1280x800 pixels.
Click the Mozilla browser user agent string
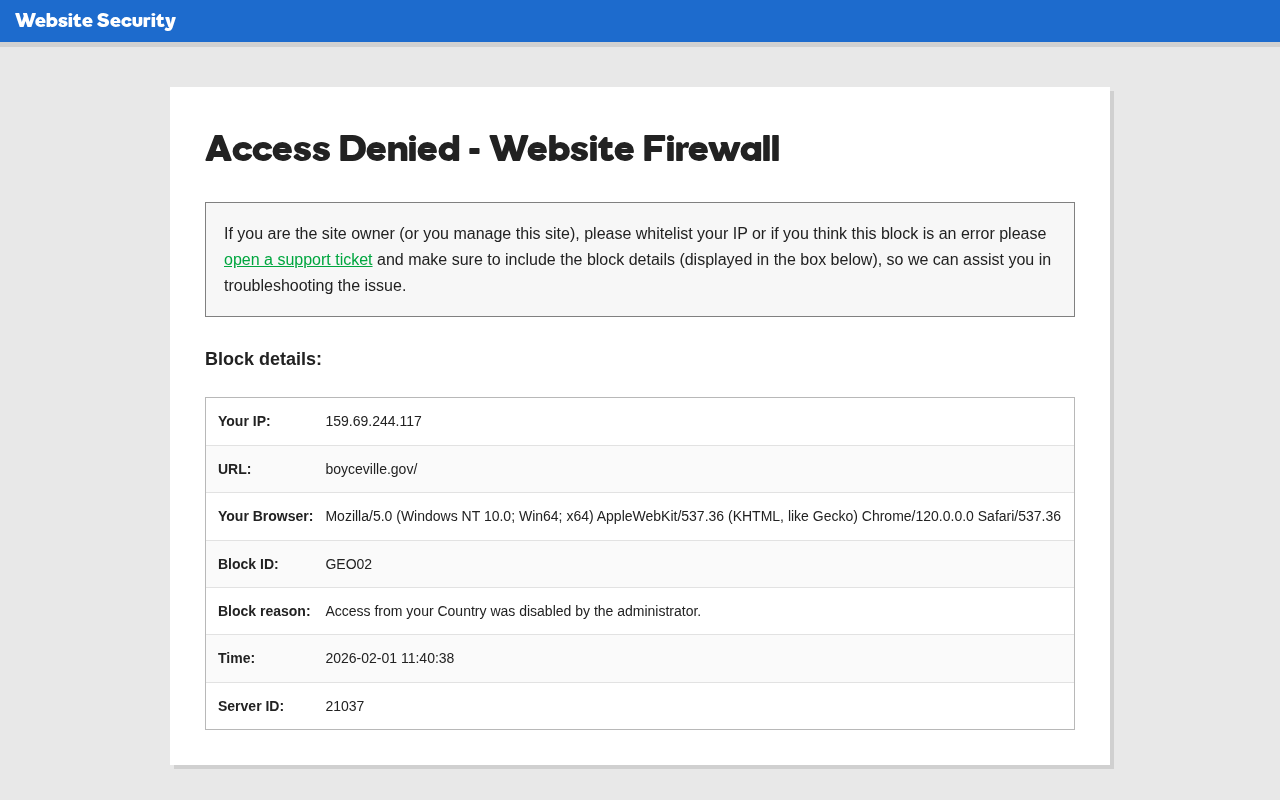point(693,516)
